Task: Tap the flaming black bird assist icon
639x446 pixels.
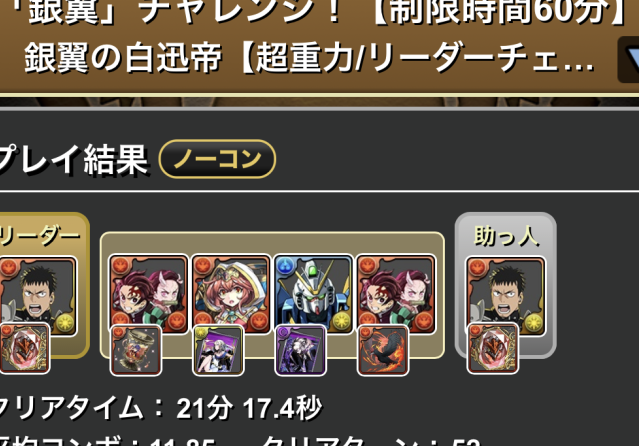Action: [x=383, y=350]
